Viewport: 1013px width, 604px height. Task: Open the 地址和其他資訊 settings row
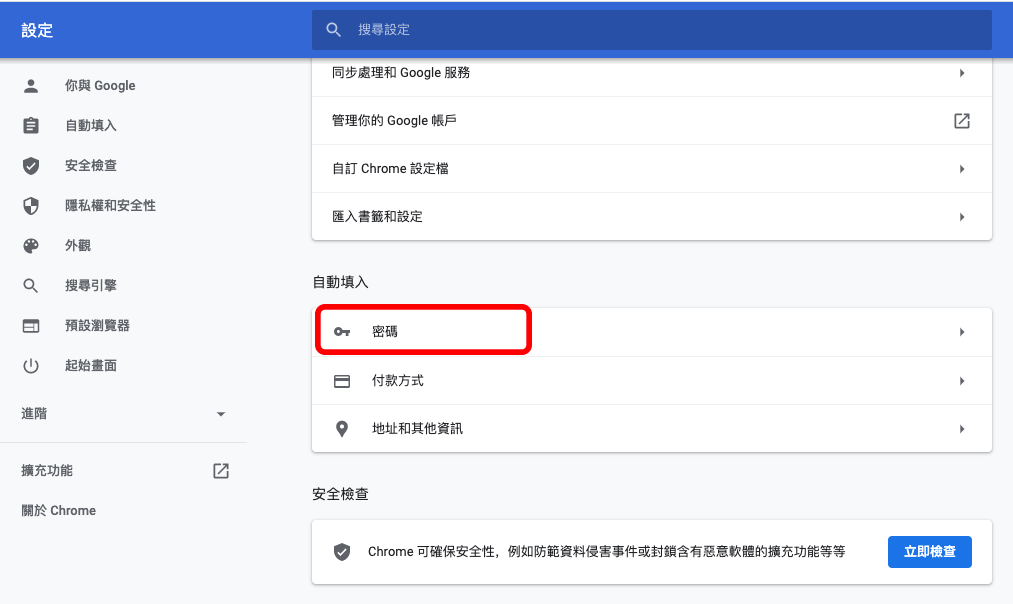(652, 429)
